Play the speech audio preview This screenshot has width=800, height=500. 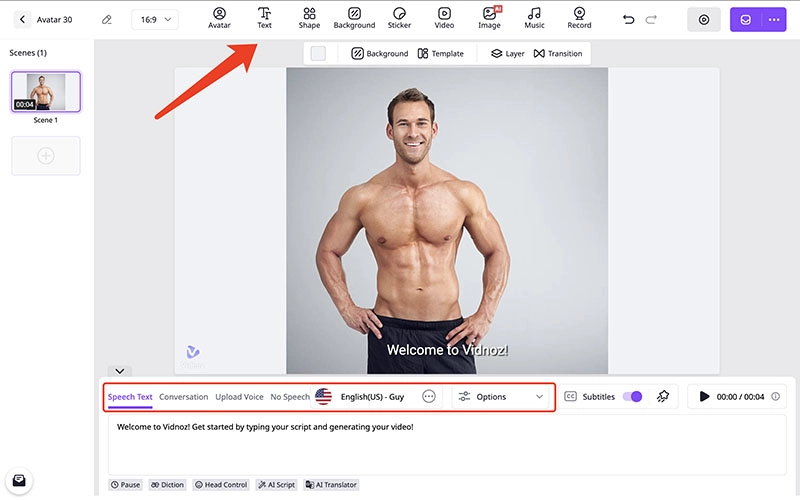point(704,397)
